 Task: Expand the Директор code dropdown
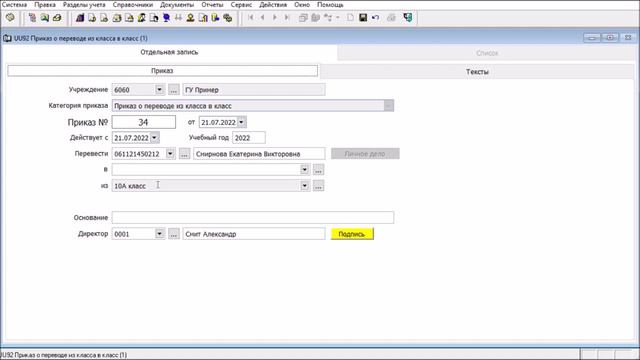(159, 234)
